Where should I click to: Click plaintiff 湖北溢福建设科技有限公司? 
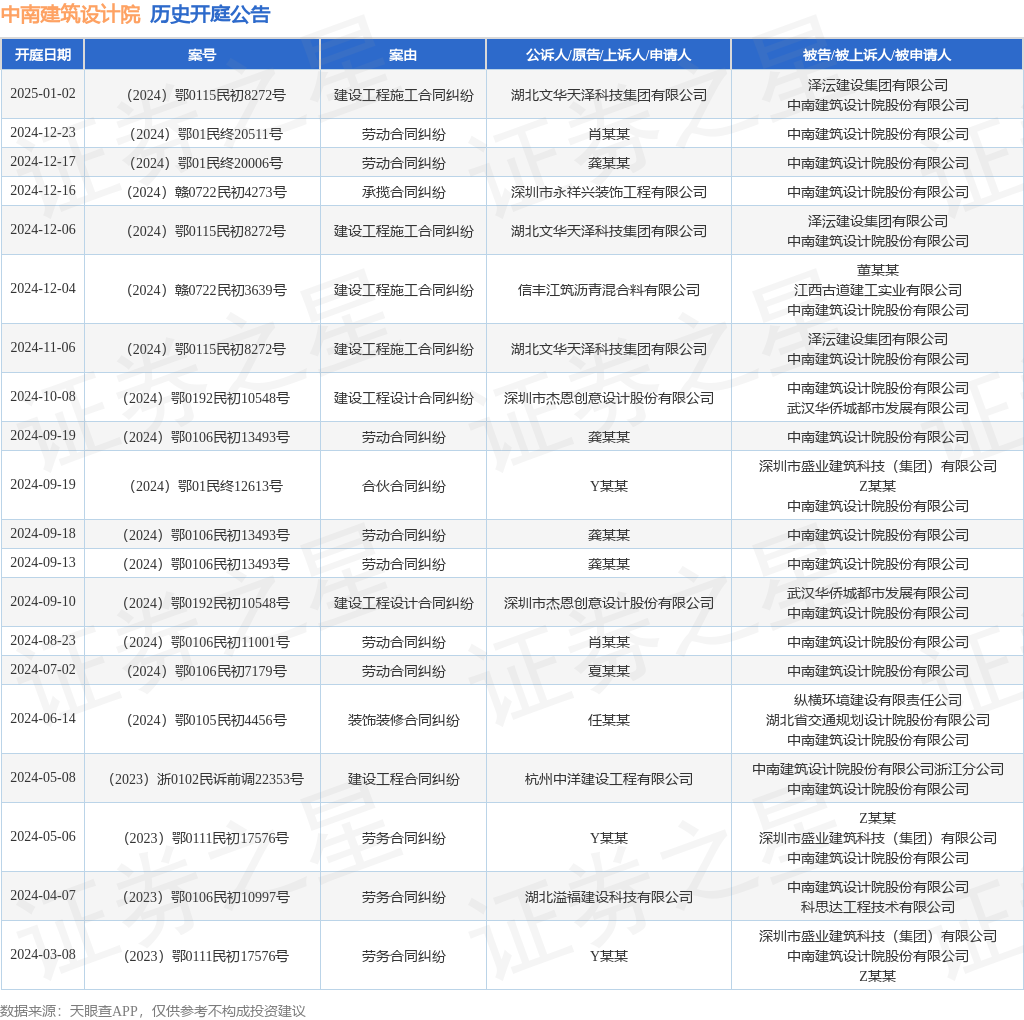(x=609, y=897)
